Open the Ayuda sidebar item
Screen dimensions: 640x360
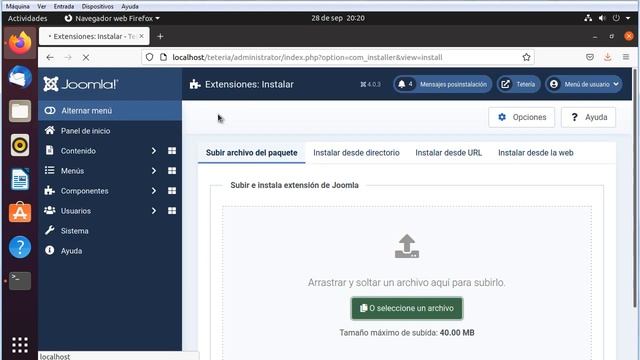pyautogui.click(x=71, y=251)
